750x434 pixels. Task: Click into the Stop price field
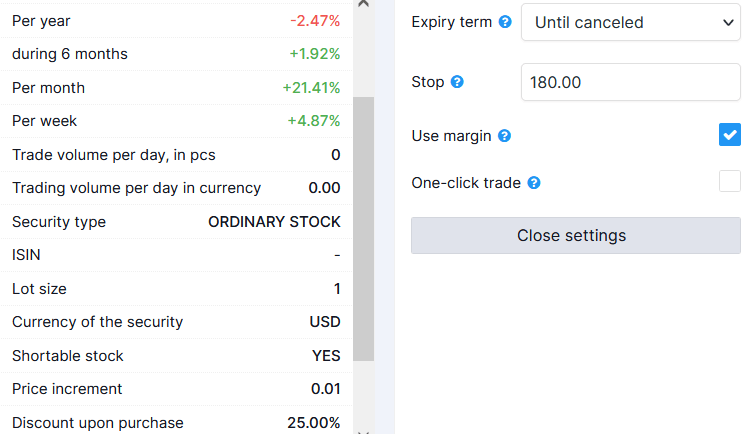pos(630,82)
